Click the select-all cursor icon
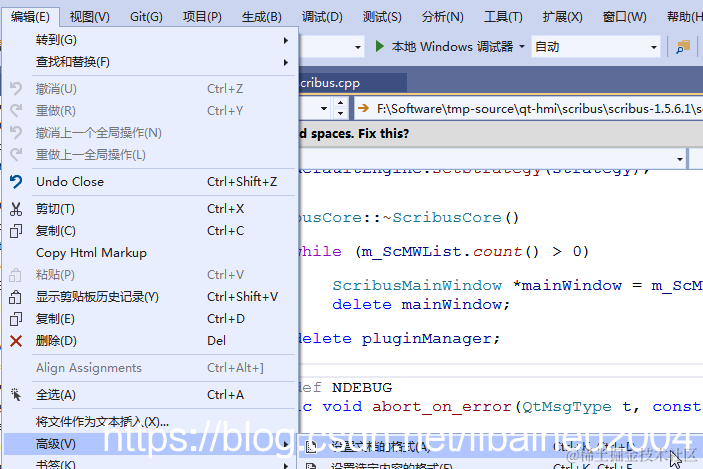The image size is (703, 469). point(16,395)
